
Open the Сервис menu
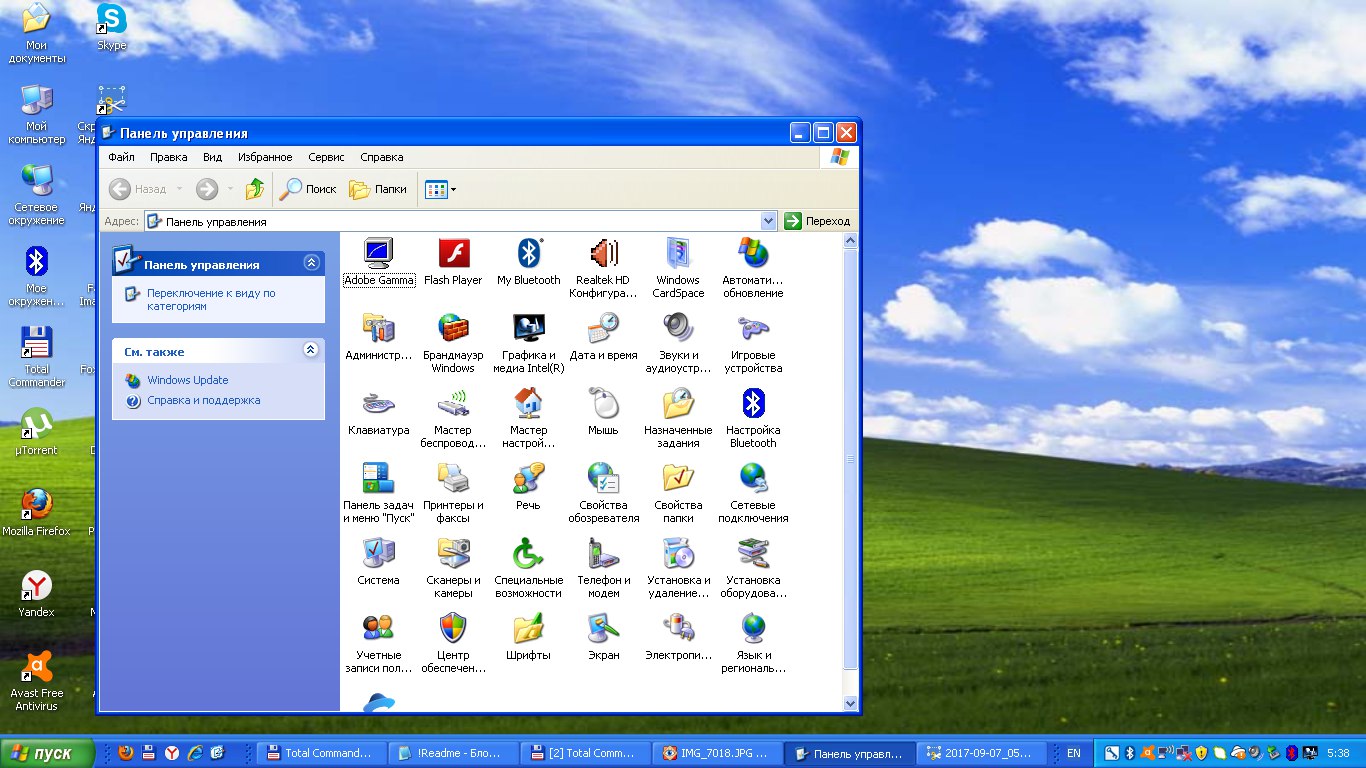326,157
